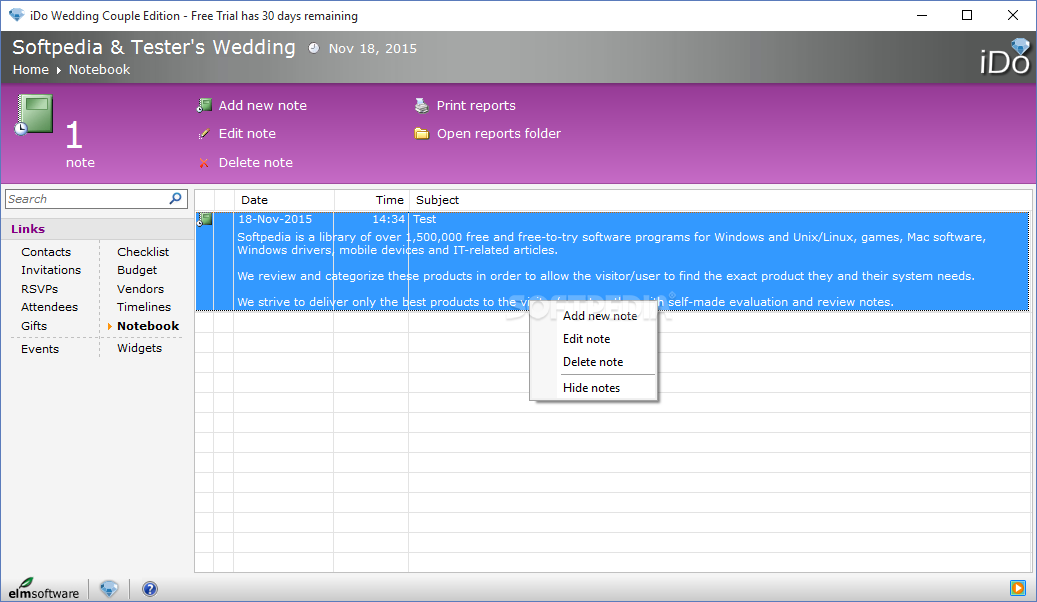
Task: Maximize the iDo Wedding window
Action: 967,15
